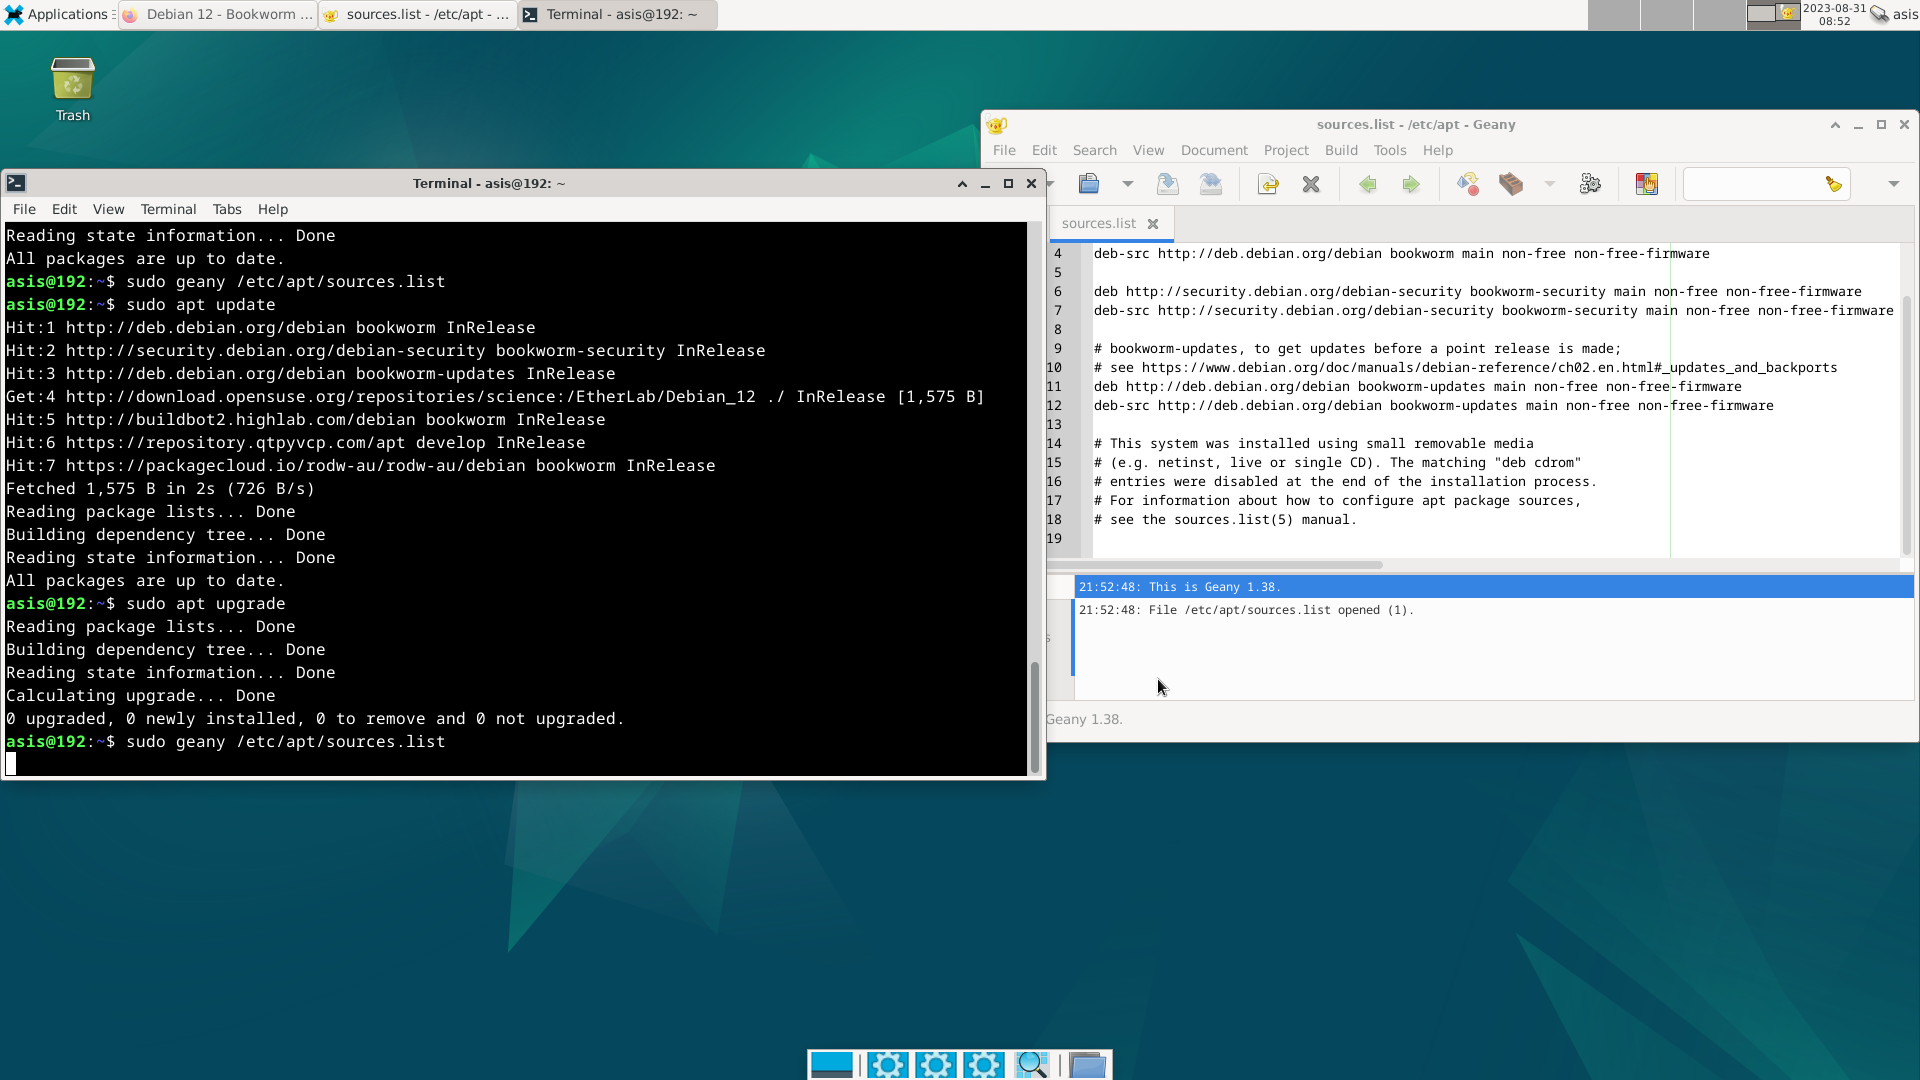The image size is (1920, 1080).
Task: Open the Geany Edit menu
Action: 1044,150
